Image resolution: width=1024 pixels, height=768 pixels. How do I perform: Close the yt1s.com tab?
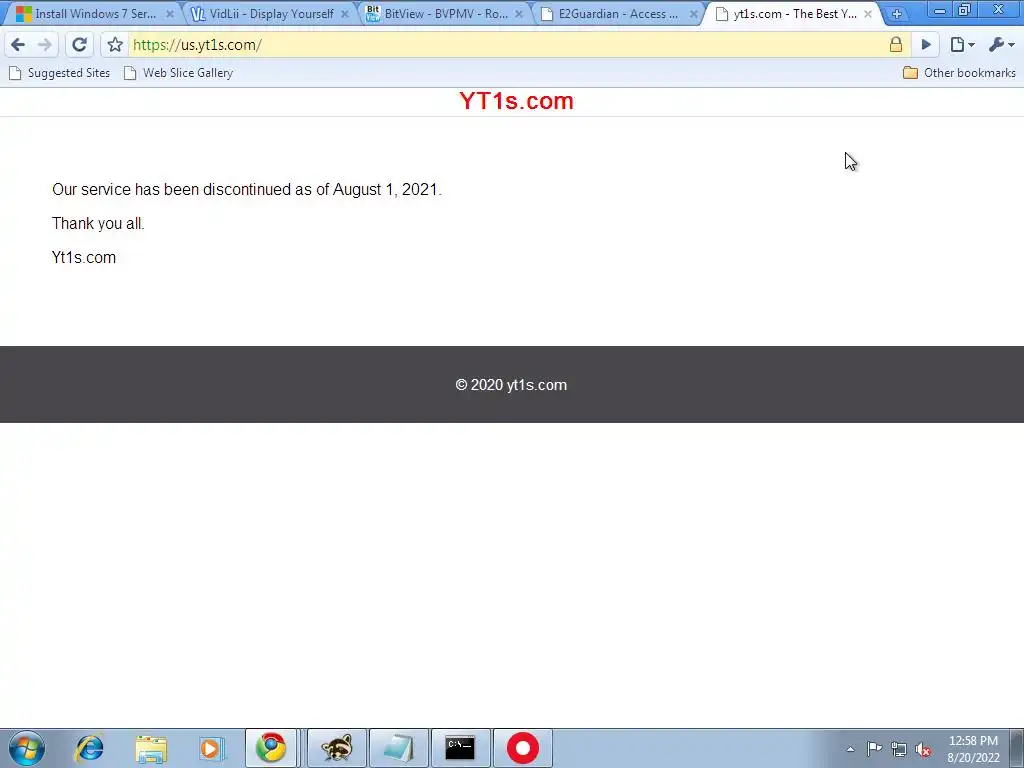(868, 14)
